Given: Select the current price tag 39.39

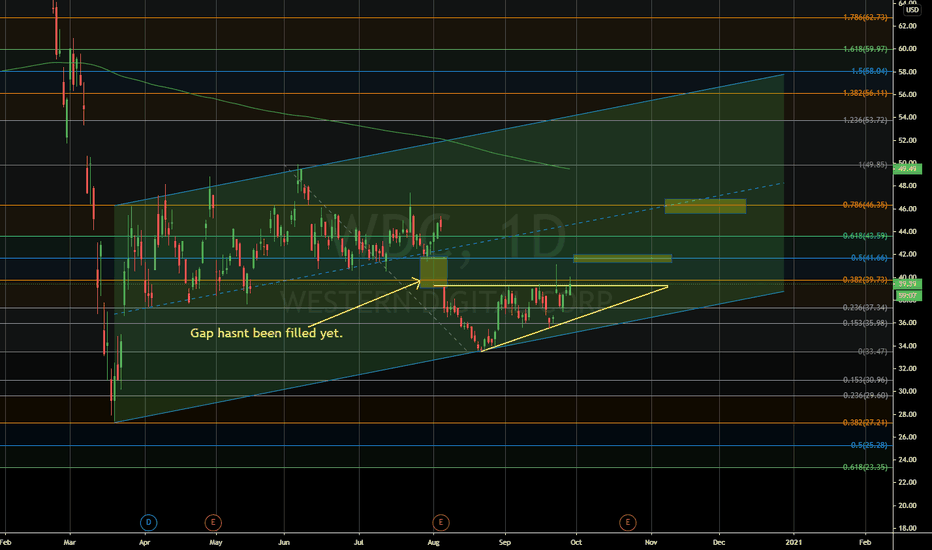Looking at the screenshot, I should click(x=908, y=284).
